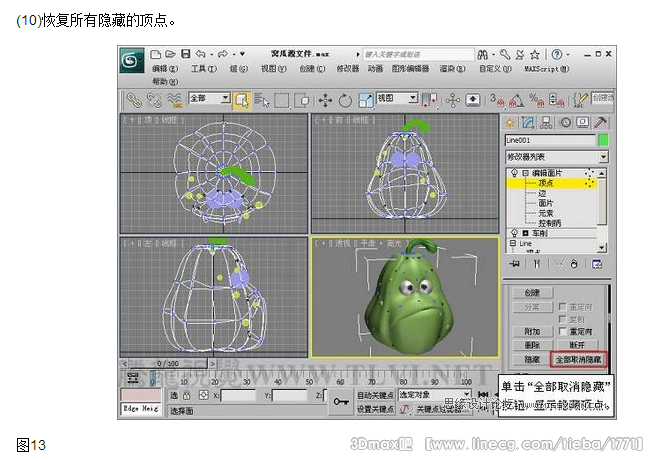The height and width of the screenshot is (461, 672).
Task: Toggle lightbulb for 车削 modifier
Action: (x=514, y=233)
